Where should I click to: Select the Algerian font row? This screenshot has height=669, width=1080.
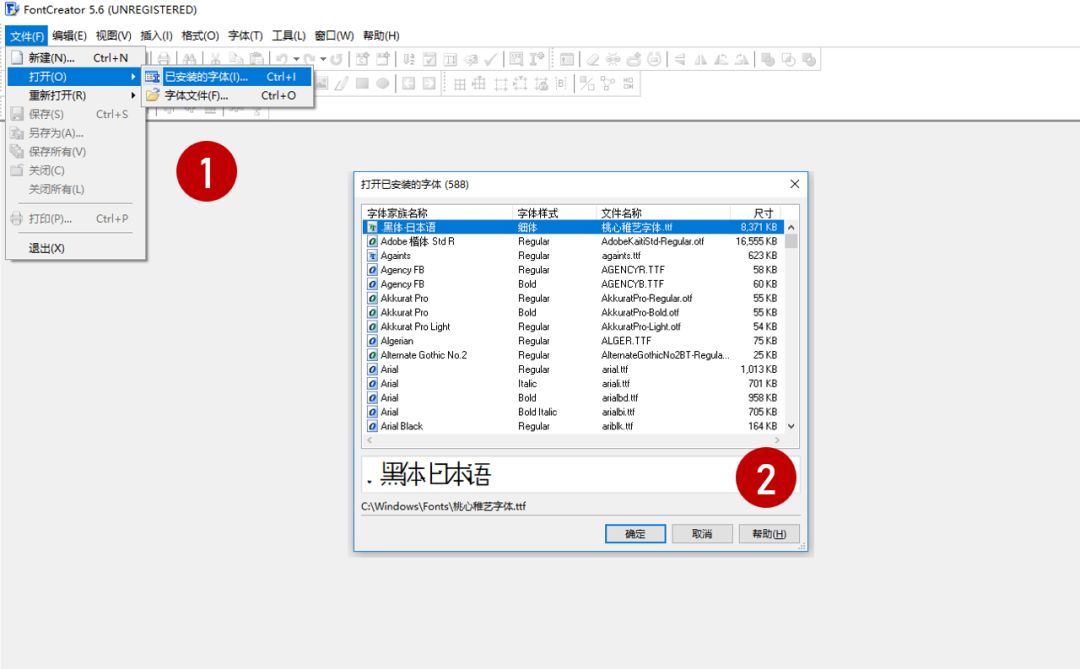point(573,341)
